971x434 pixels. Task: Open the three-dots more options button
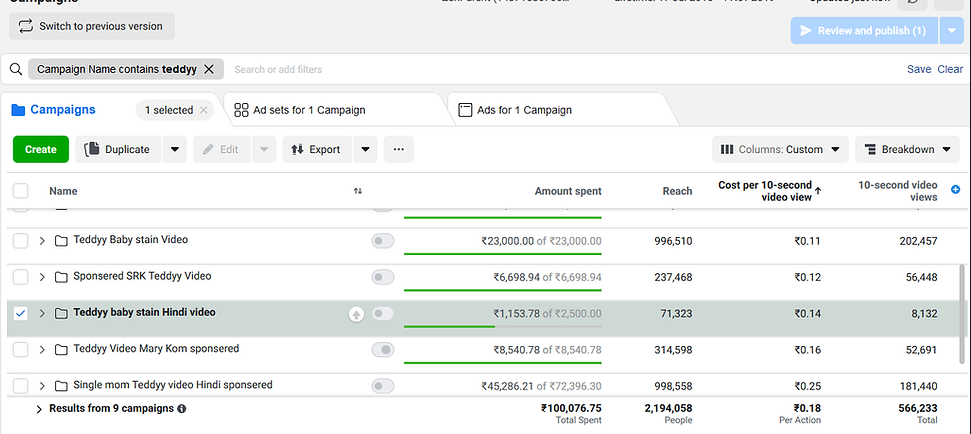click(398, 150)
